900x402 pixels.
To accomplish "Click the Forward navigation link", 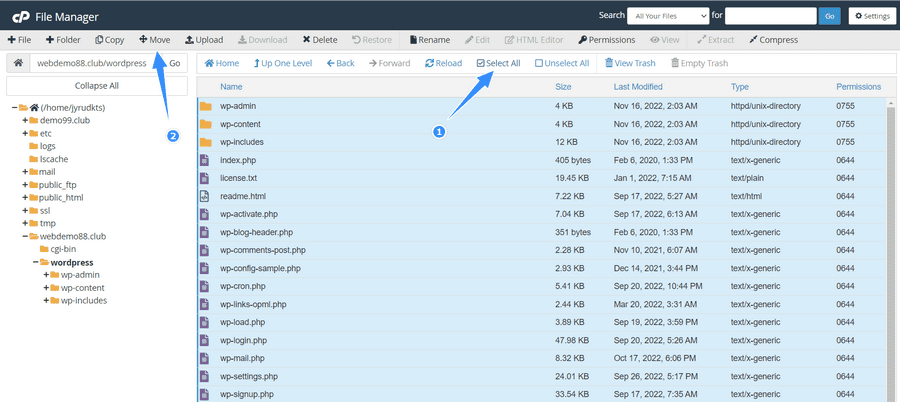I will (390, 63).
